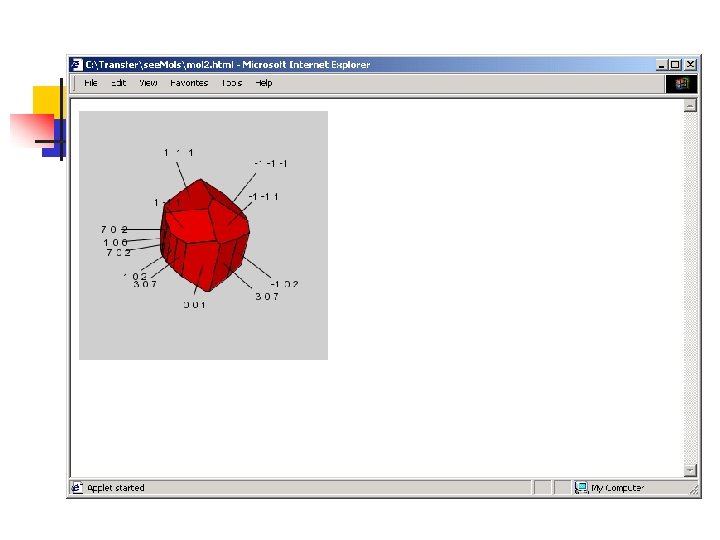Open the Help menu
The height and width of the screenshot is (540, 720).
[264, 83]
